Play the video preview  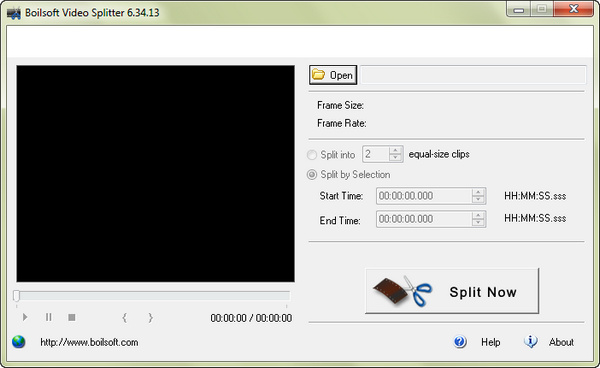[25, 317]
